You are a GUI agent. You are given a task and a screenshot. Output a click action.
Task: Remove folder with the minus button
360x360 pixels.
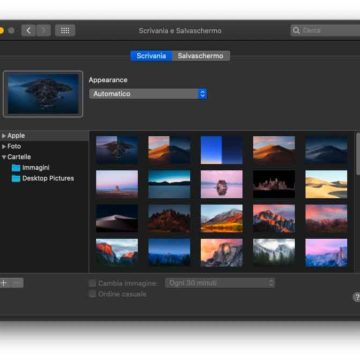[17, 283]
